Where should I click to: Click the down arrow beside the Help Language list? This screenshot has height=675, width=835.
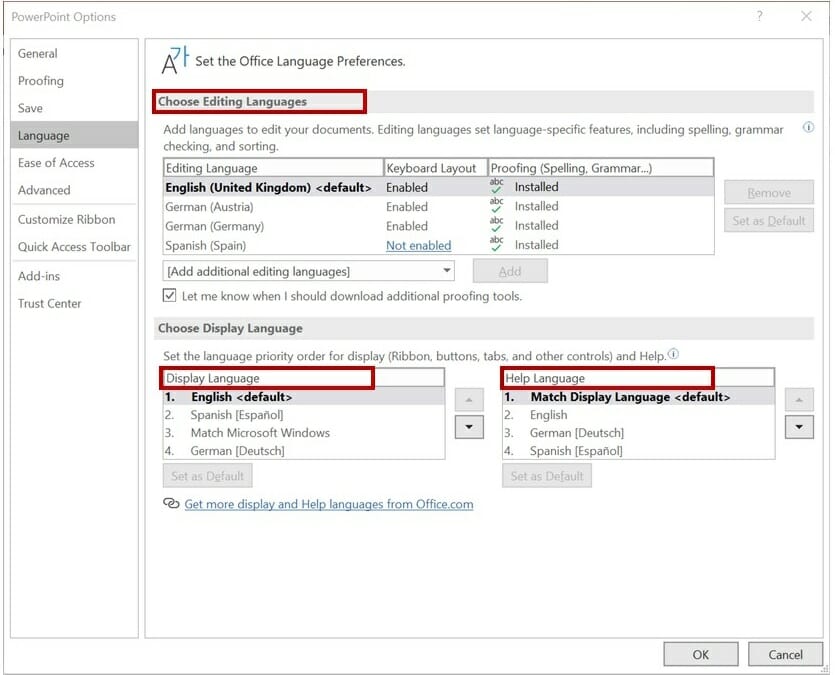[x=799, y=427]
